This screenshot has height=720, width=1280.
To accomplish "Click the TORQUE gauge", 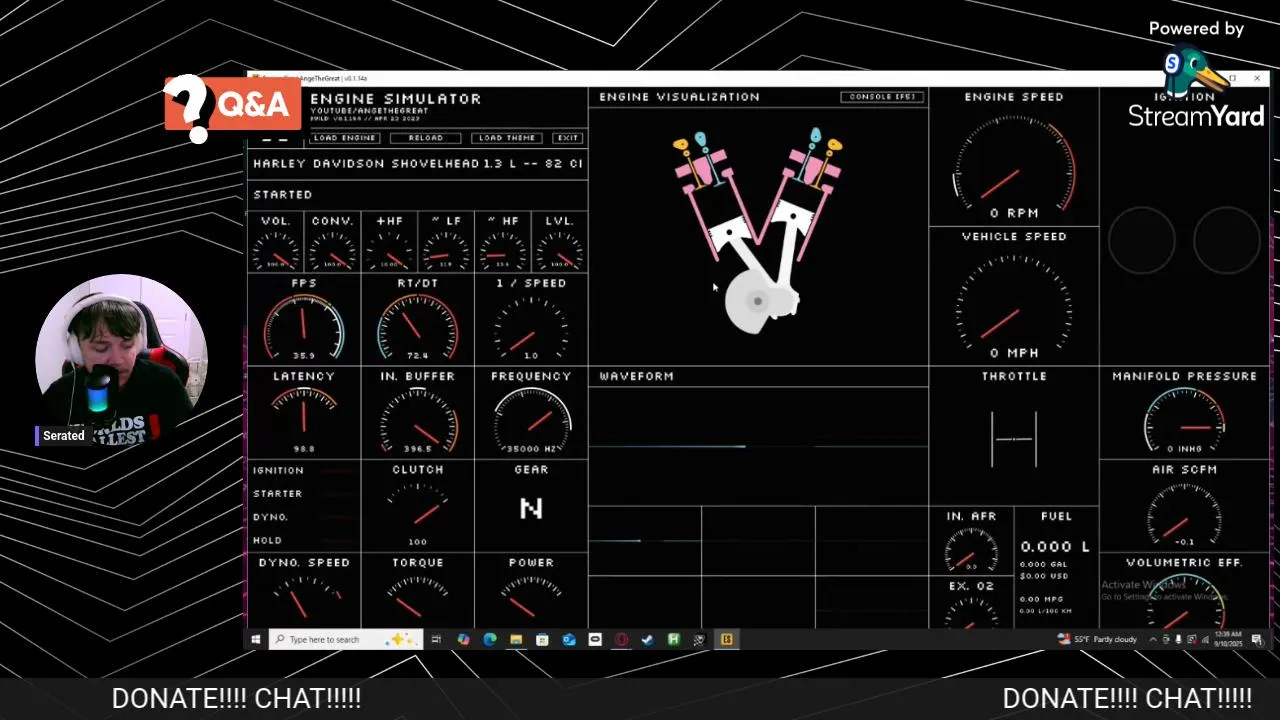I will [418, 597].
